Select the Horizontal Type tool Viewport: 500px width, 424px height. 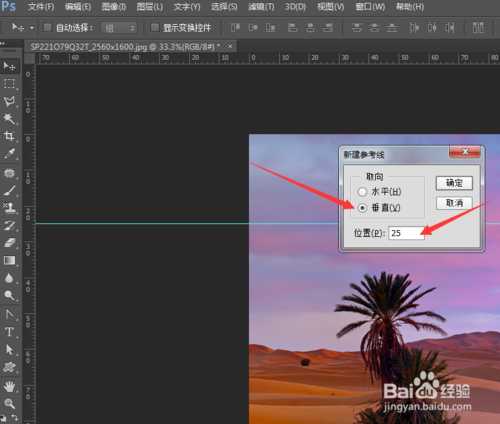click(x=9, y=331)
